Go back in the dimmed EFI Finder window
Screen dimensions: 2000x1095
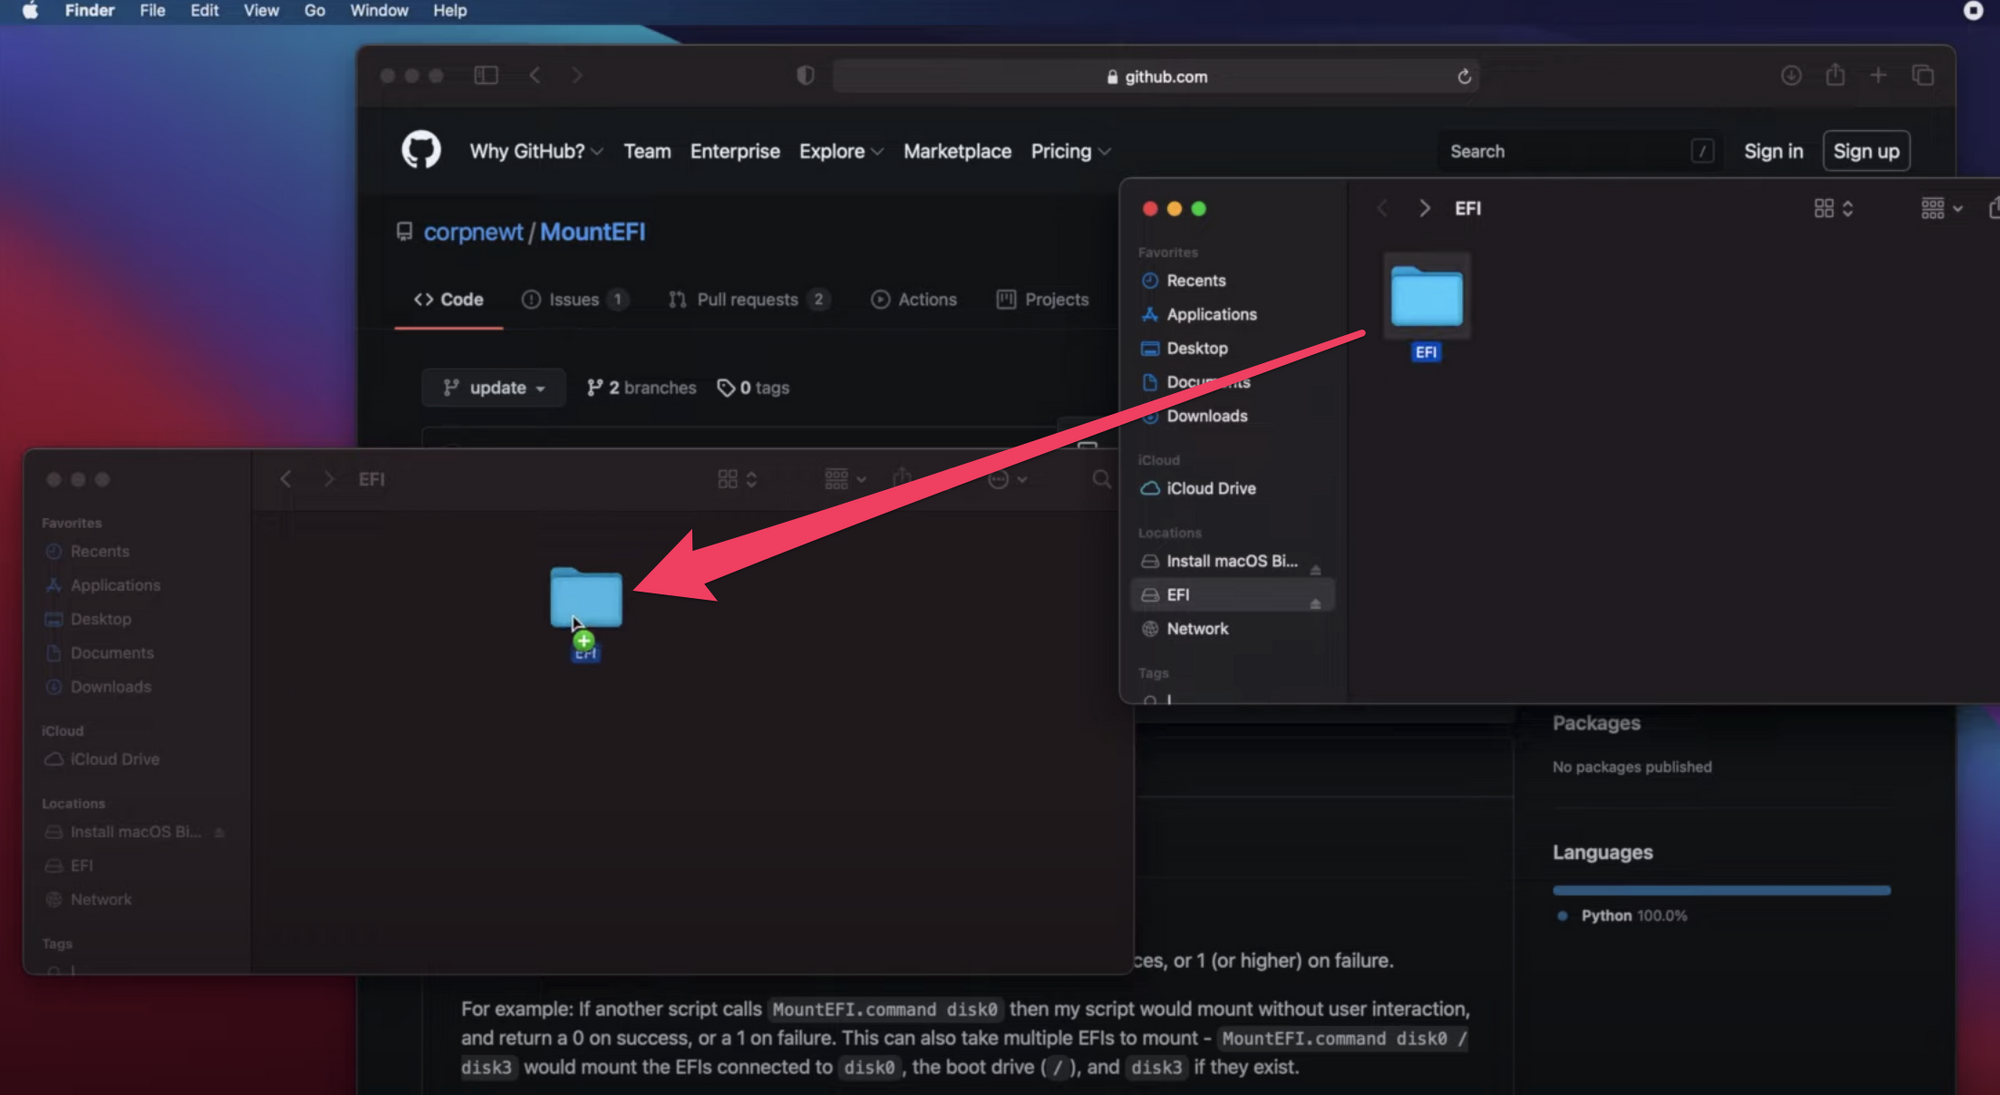(x=286, y=479)
